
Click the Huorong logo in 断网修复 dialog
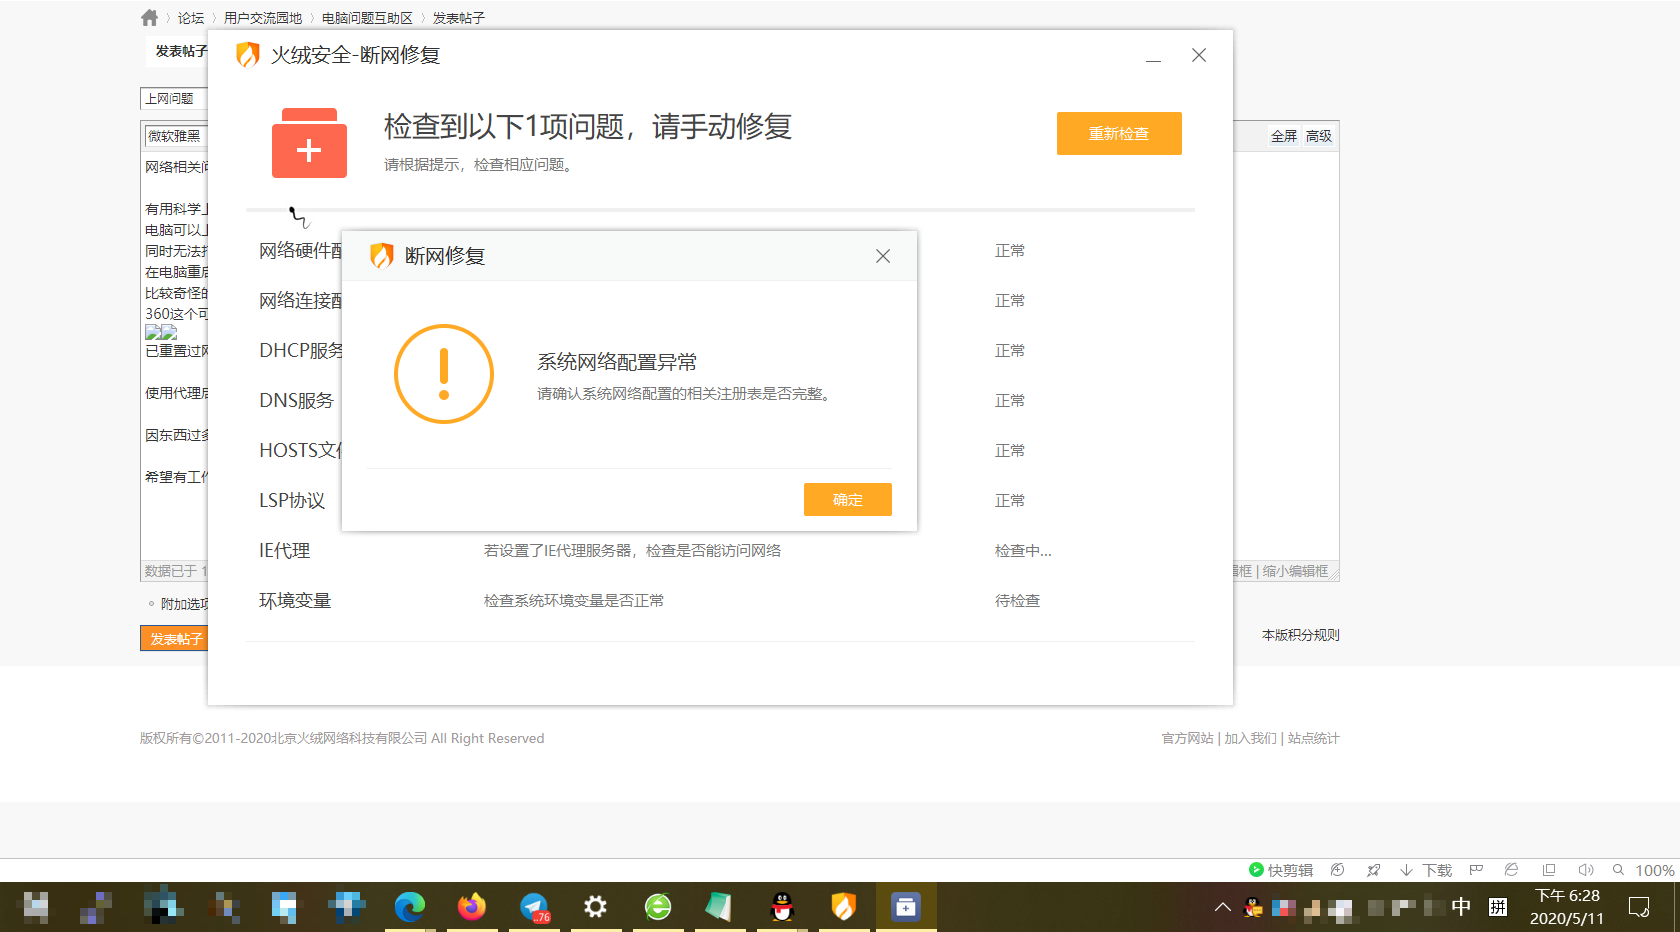coord(381,256)
